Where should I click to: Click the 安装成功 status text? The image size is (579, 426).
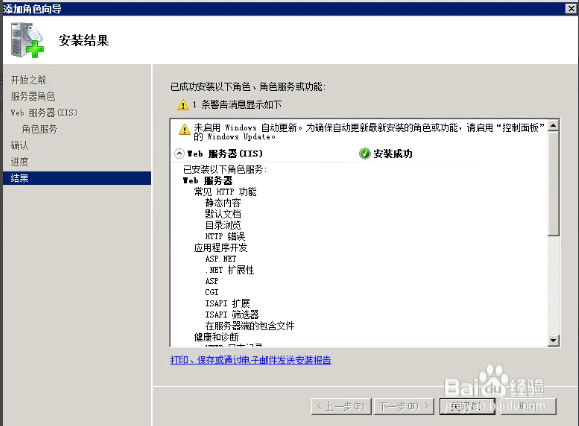point(393,154)
